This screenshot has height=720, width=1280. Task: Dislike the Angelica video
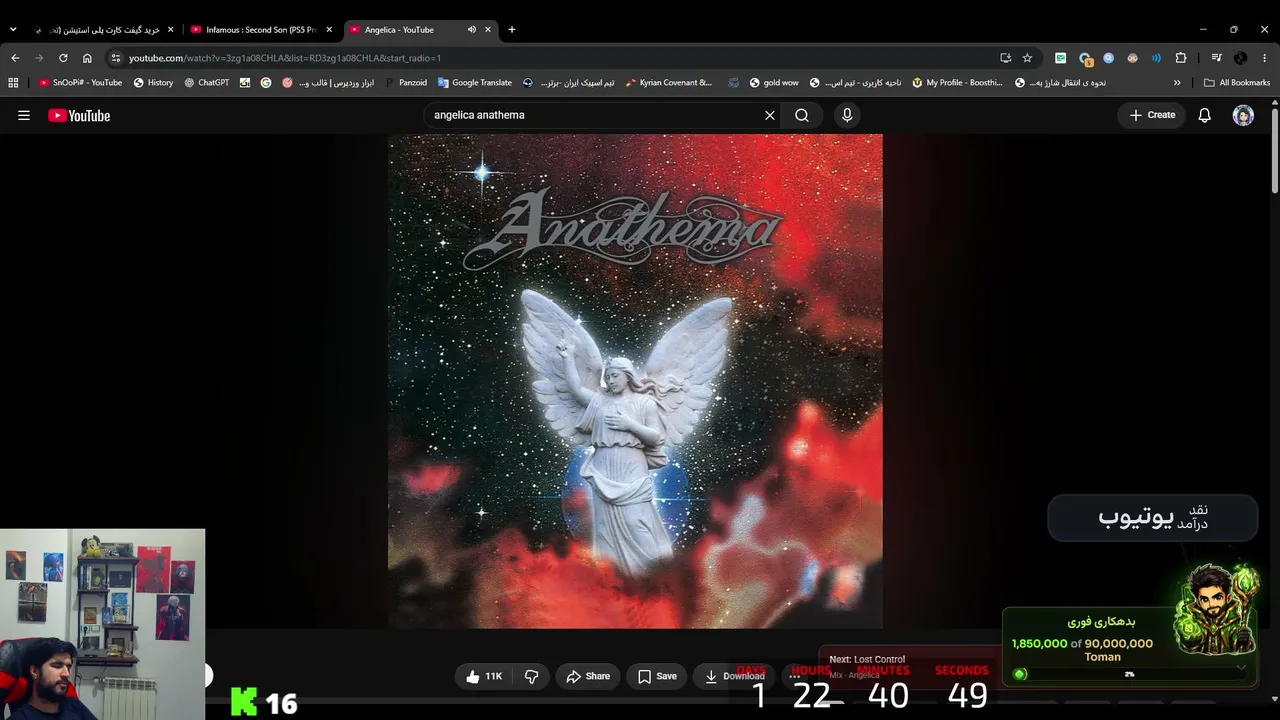click(532, 676)
